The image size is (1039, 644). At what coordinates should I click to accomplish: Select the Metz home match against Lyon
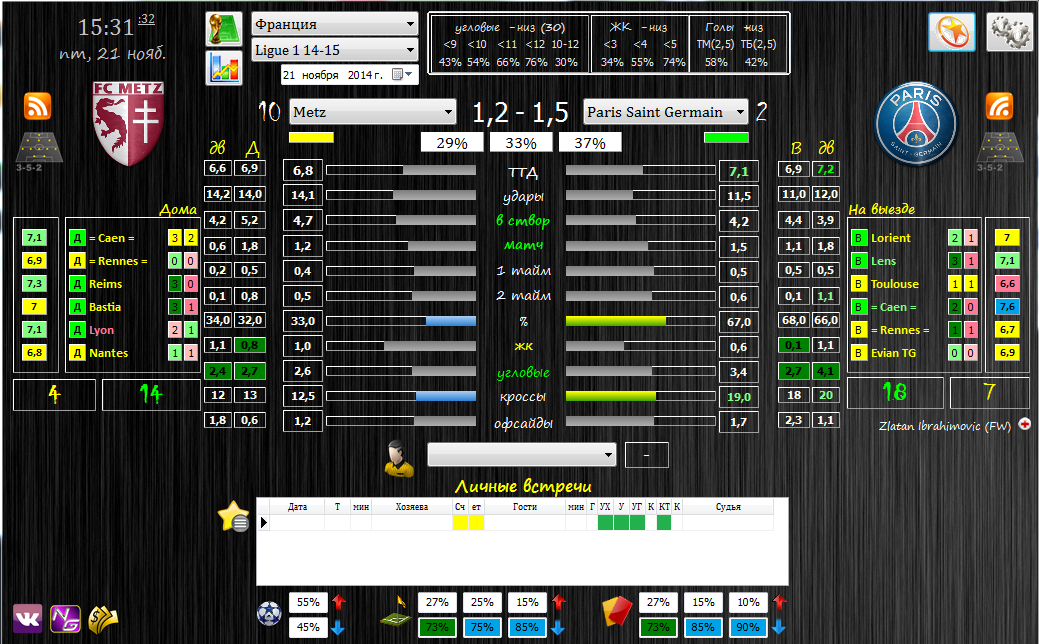click(133, 330)
